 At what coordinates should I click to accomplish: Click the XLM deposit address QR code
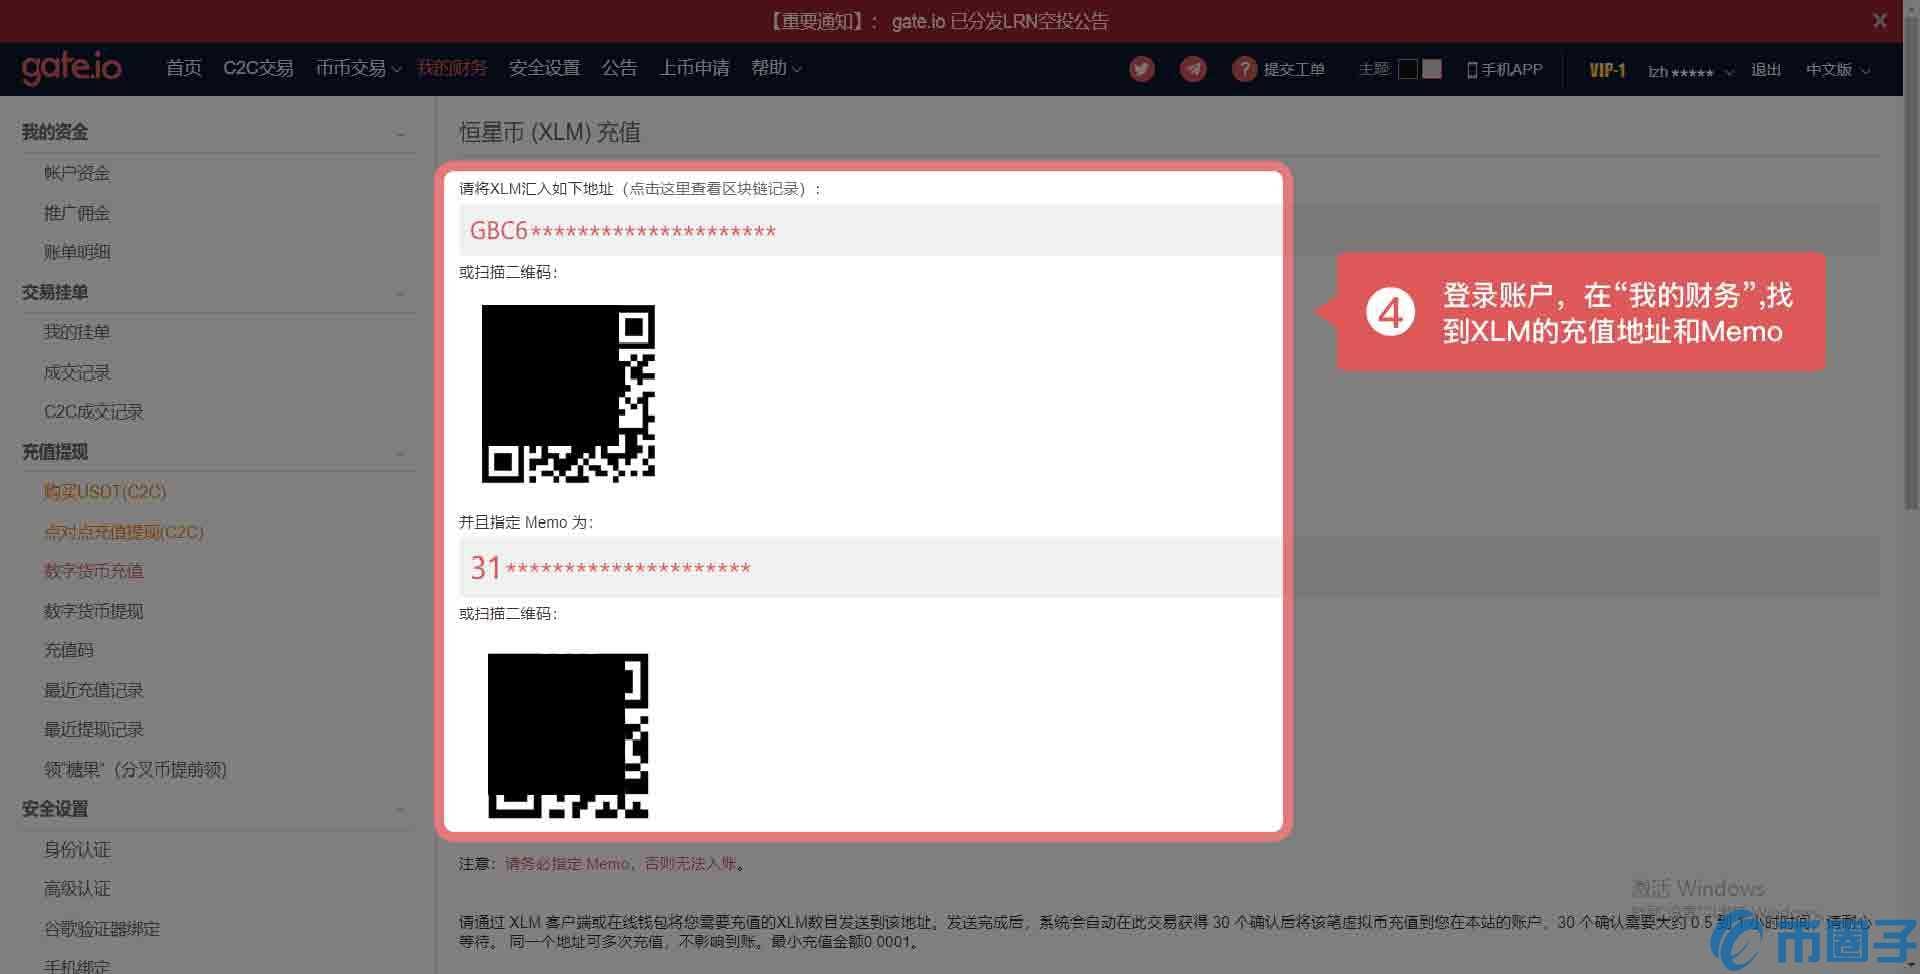pos(568,393)
